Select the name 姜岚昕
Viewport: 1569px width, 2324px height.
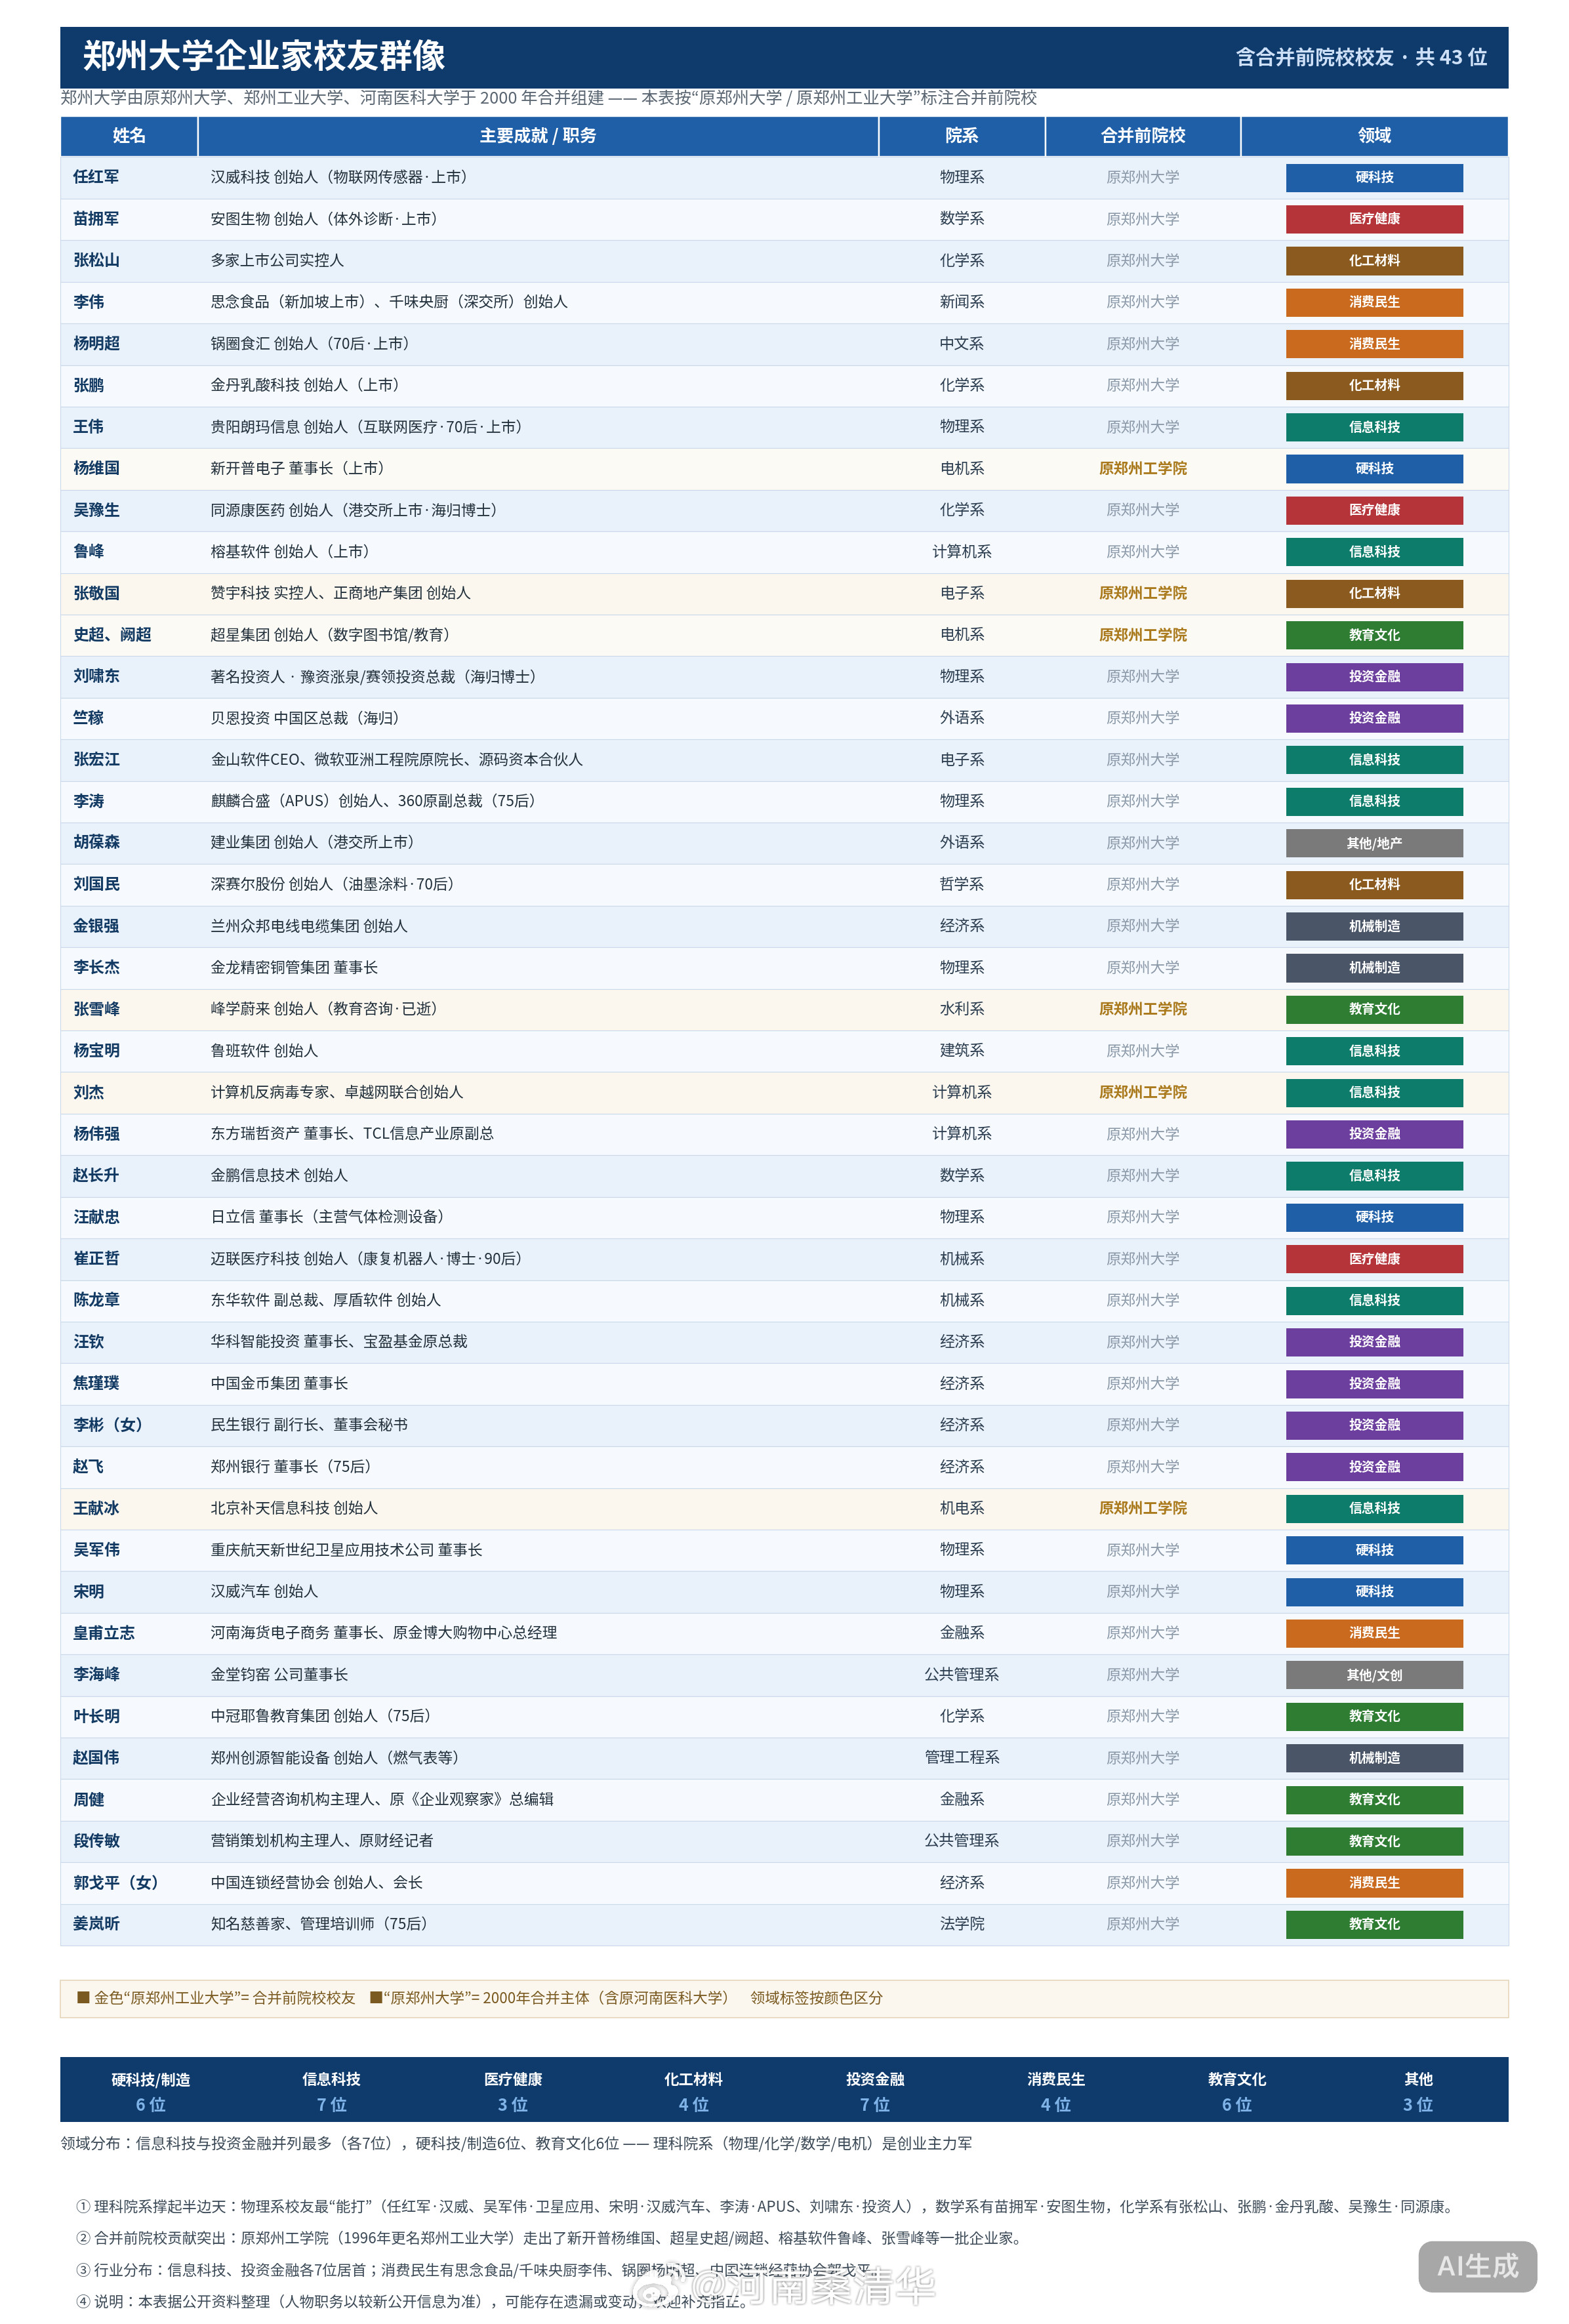(96, 1924)
